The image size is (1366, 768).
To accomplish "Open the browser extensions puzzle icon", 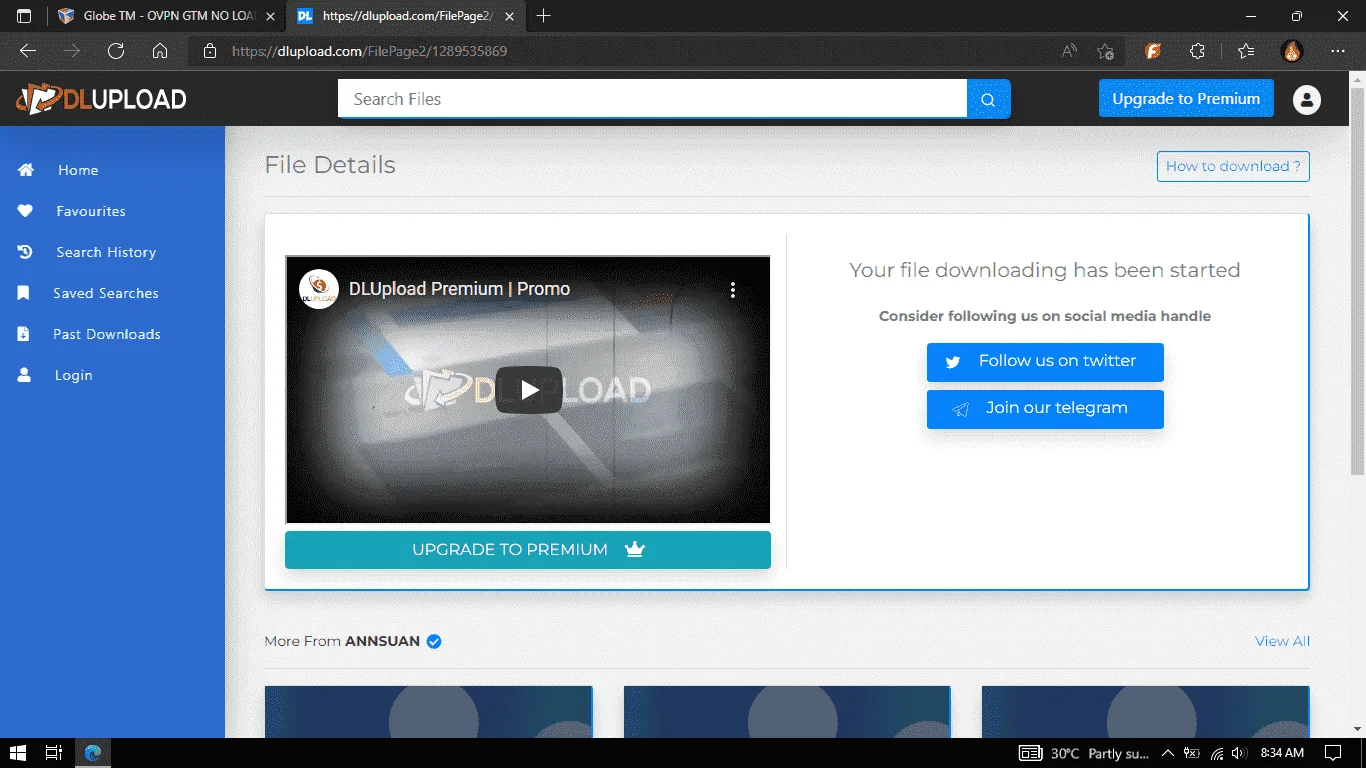I will point(1197,51).
